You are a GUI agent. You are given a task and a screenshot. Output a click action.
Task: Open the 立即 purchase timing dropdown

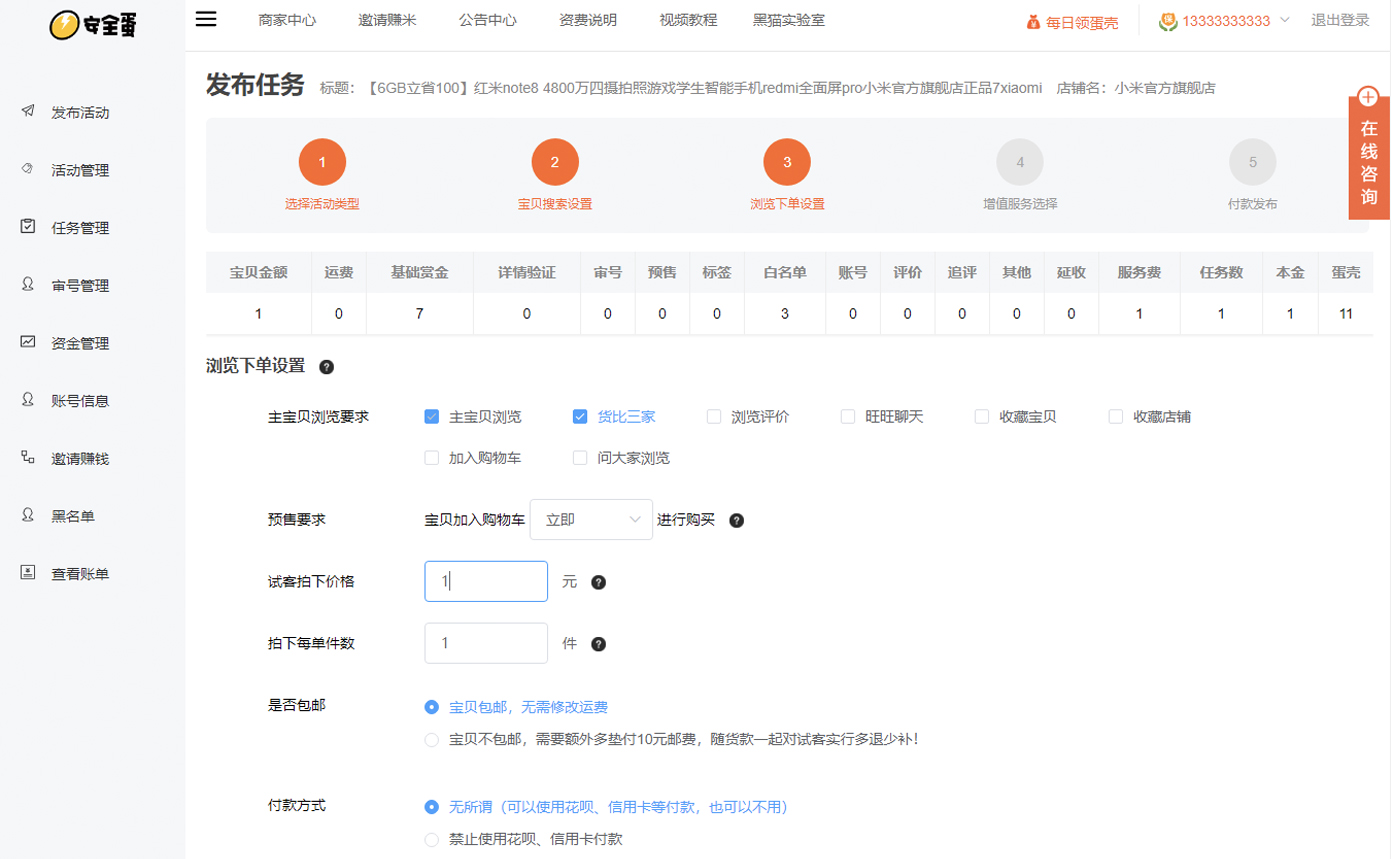[590, 520]
